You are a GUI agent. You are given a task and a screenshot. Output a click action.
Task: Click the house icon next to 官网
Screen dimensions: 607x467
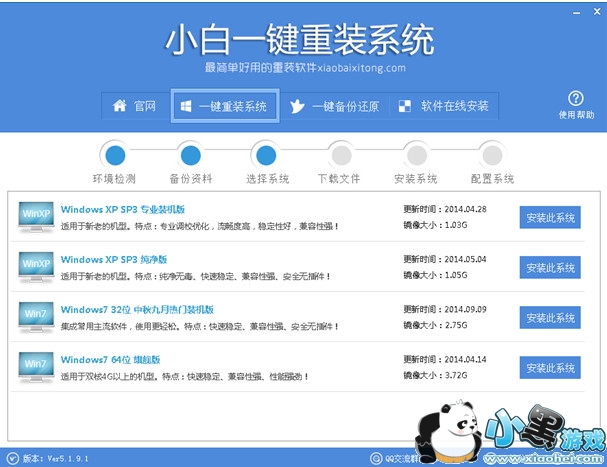120,105
